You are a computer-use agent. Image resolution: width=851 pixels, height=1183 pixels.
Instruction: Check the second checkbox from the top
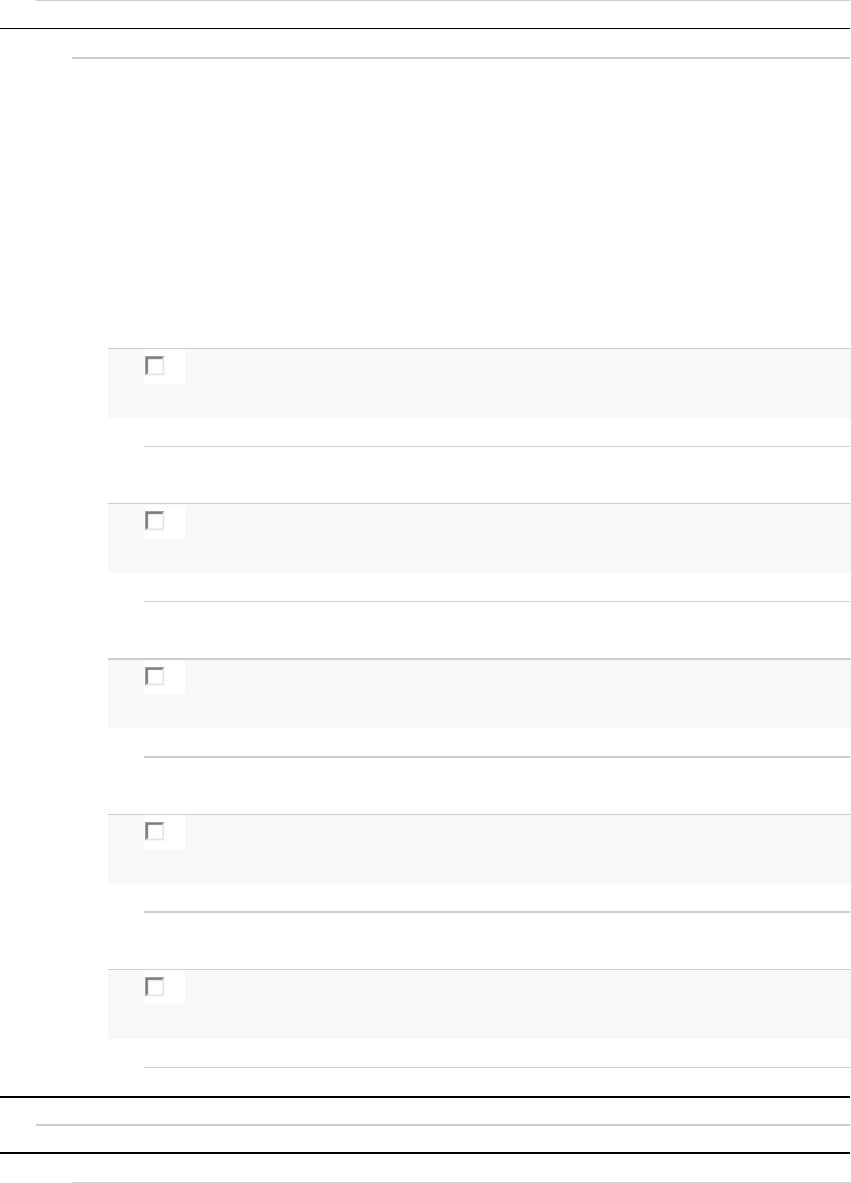pos(155,521)
